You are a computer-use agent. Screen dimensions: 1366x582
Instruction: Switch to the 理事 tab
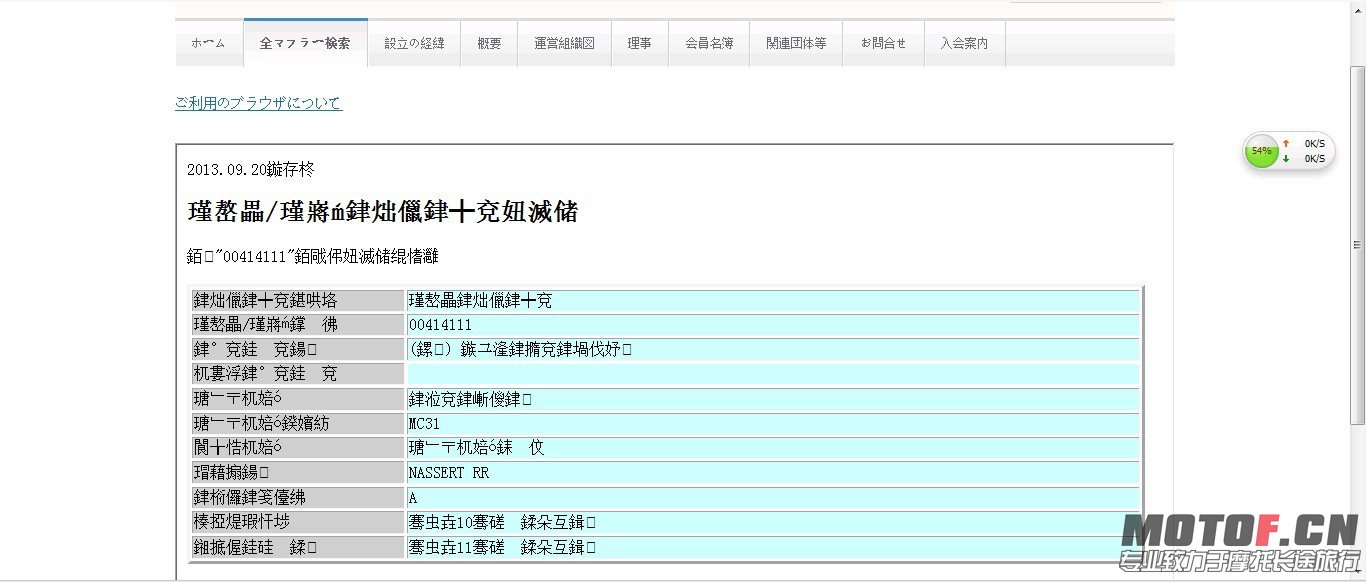click(640, 43)
